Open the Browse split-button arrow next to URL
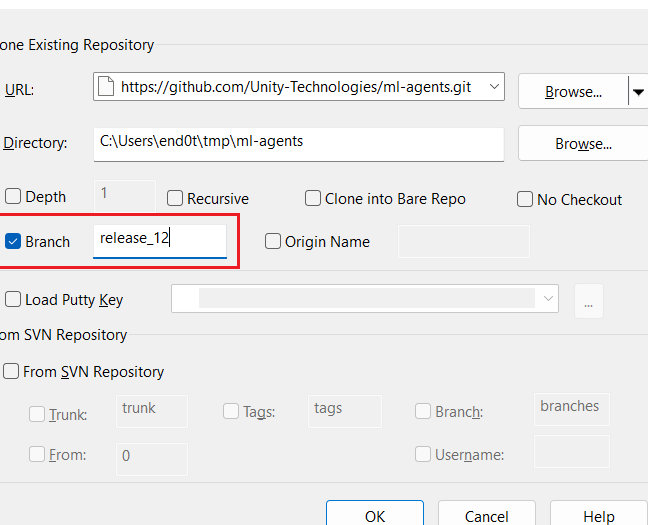 coord(637,91)
